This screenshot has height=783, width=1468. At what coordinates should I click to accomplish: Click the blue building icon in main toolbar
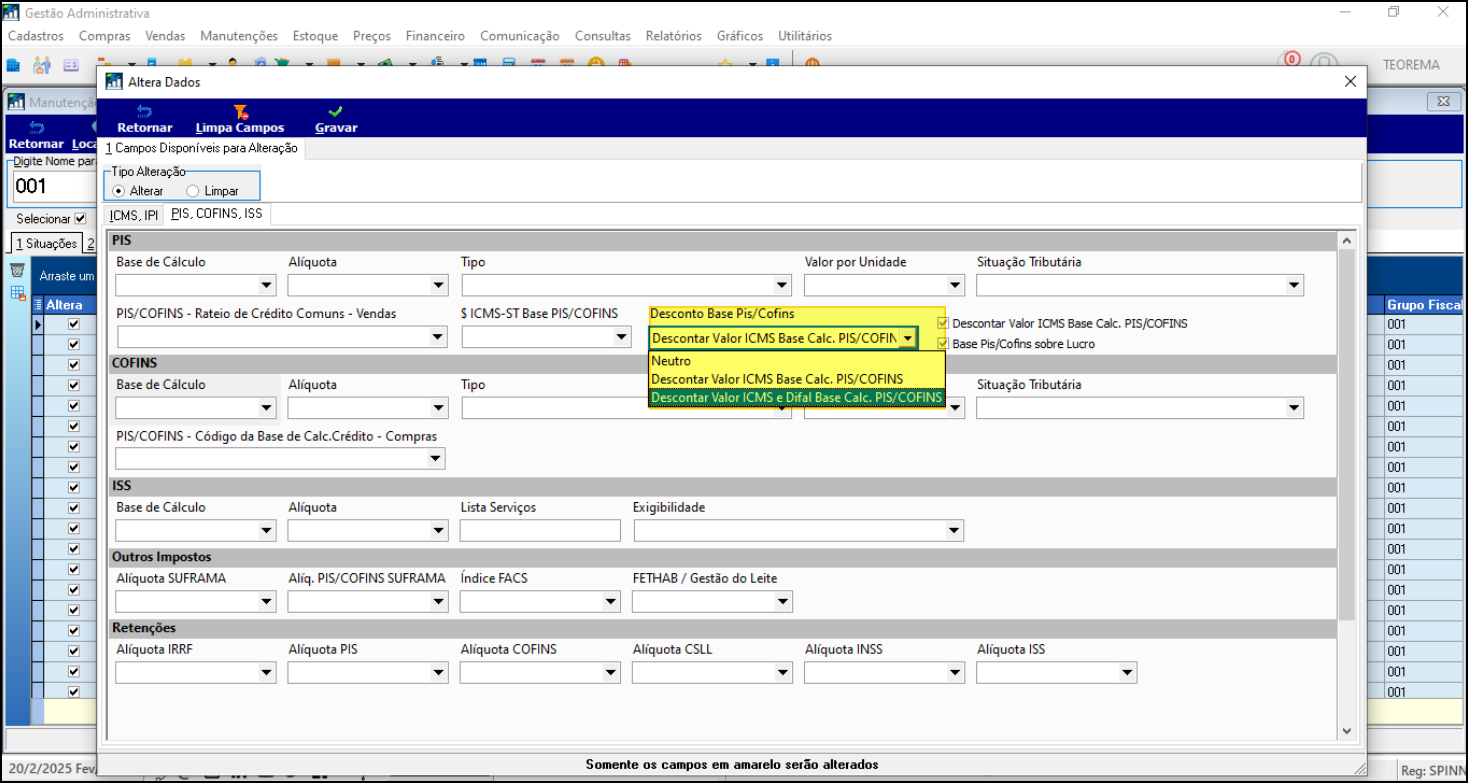pyautogui.click(x=13, y=65)
